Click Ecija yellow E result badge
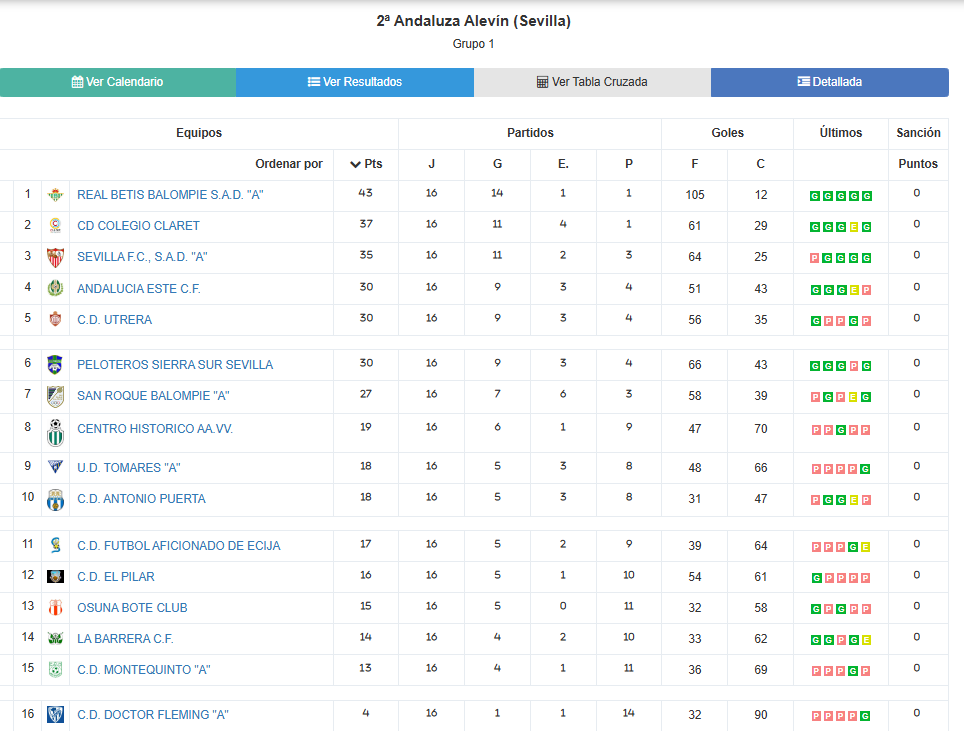This screenshot has width=964, height=731. pos(865,547)
